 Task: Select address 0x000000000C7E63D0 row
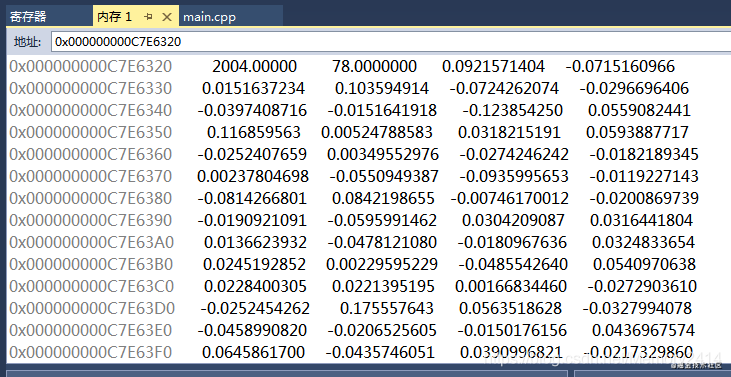pyautogui.click(x=92, y=308)
